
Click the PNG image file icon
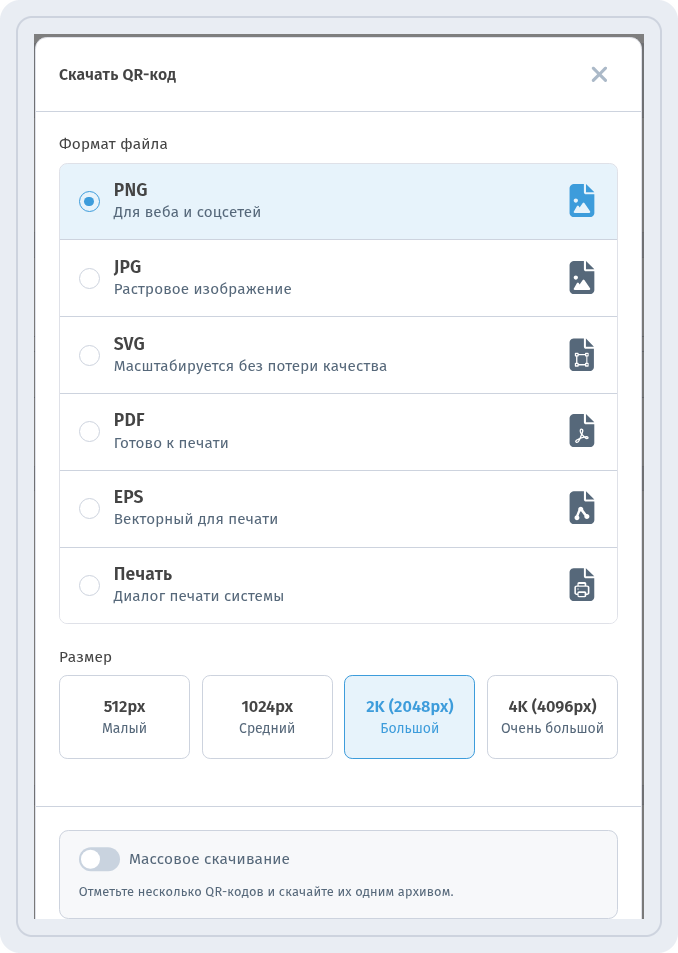click(x=581, y=201)
